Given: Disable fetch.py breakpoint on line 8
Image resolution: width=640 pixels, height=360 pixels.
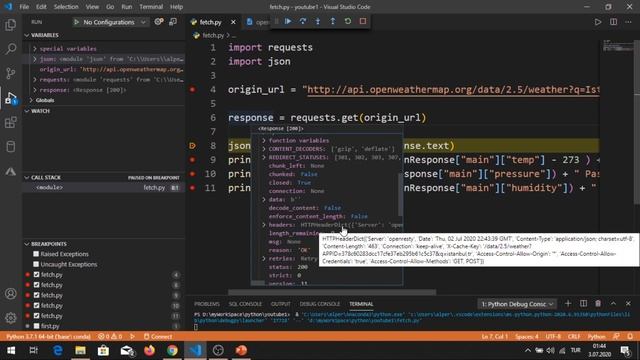Looking at the screenshot, I should (x=36, y=285).
